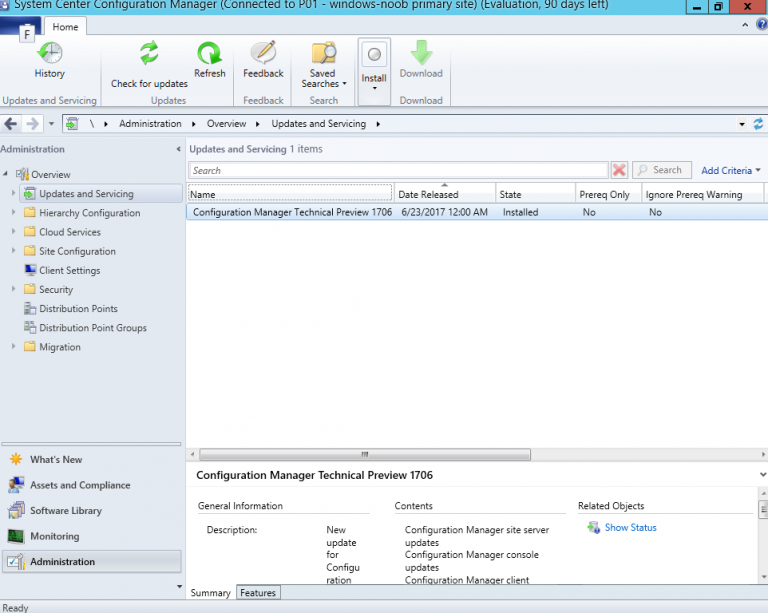Click horizontal scrollbar right arrow

[763, 454]
